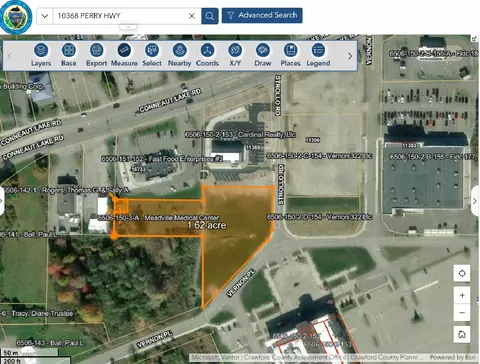Expand the right side panel arrow

(475, 201)
